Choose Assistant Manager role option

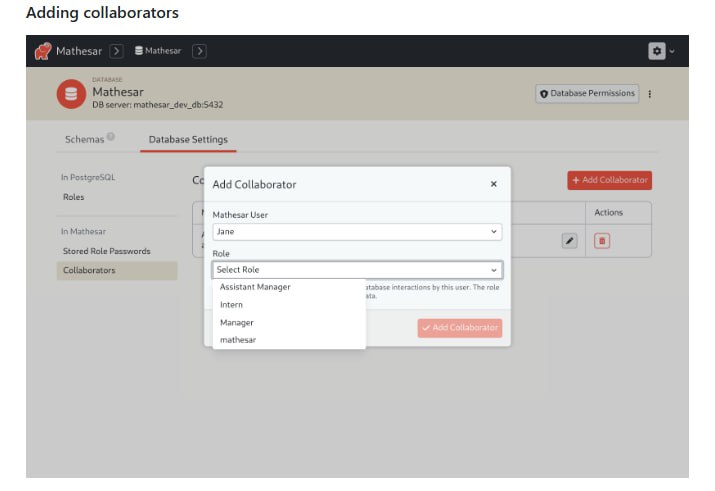[x=255, y=287]
